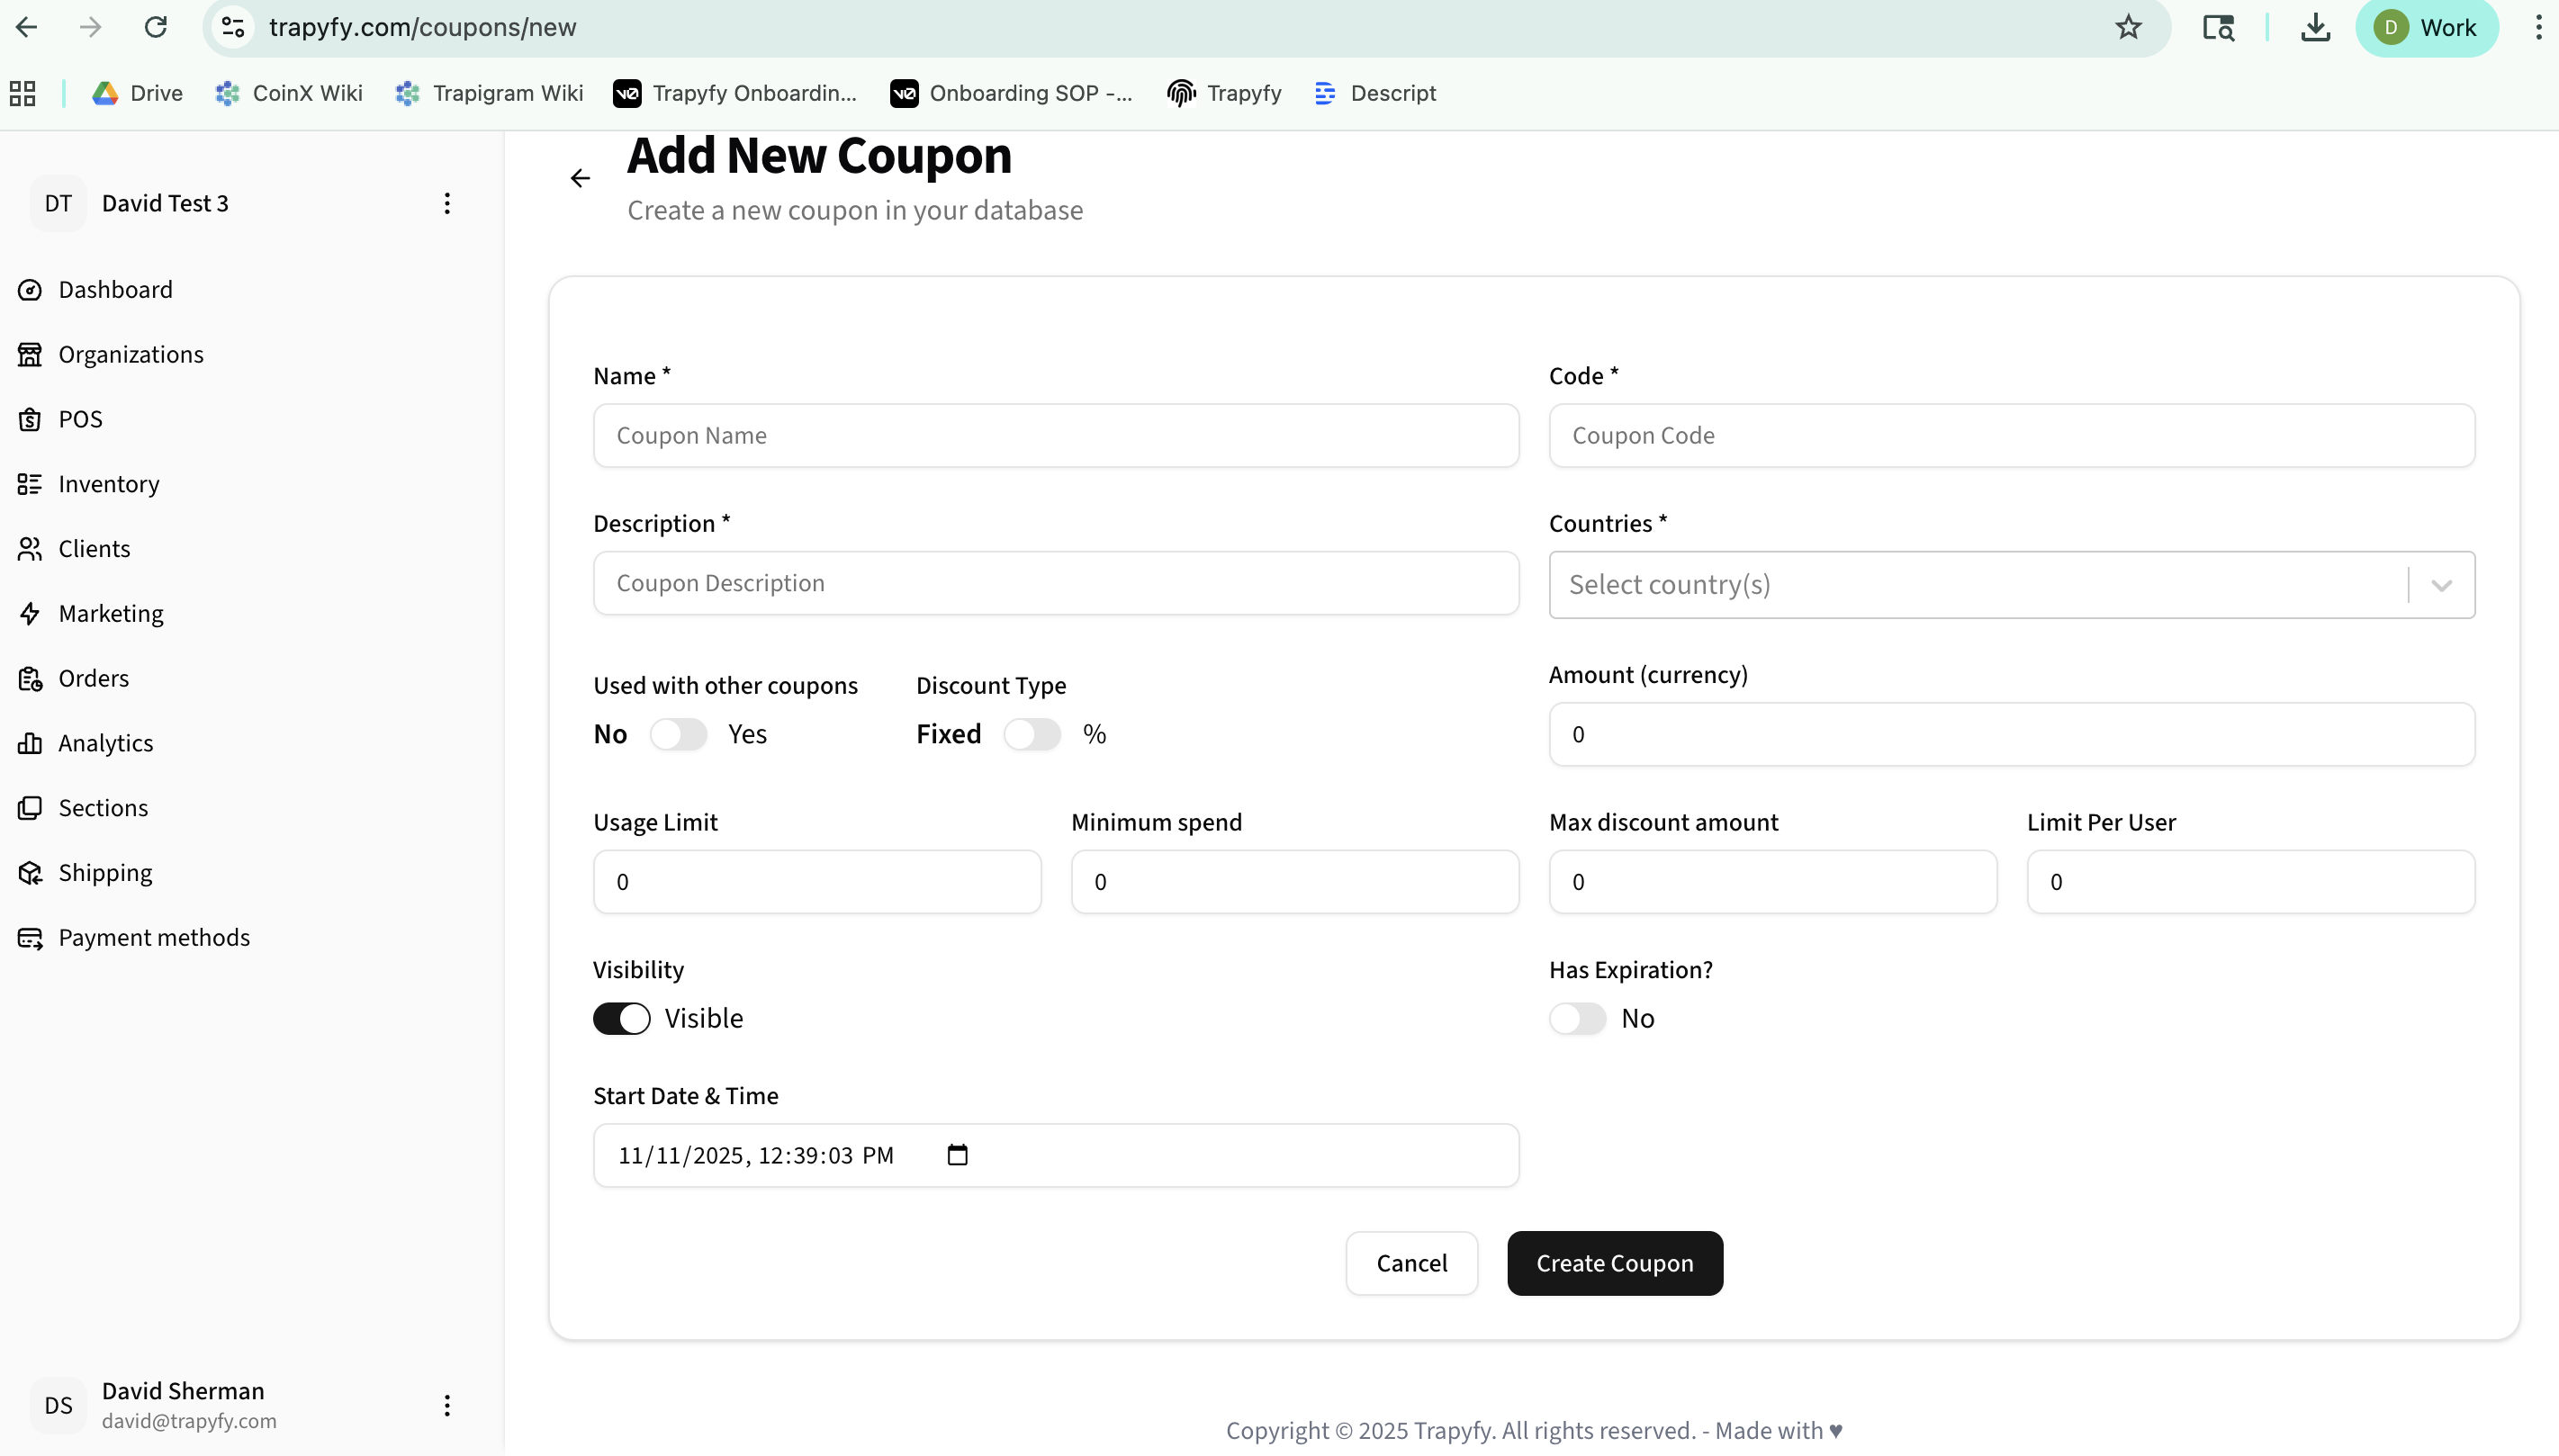Open the apps grid in bookmarks bar
Viewport: 2559px width, 1456px height.
pyautogui.click(x=22, y=93)
